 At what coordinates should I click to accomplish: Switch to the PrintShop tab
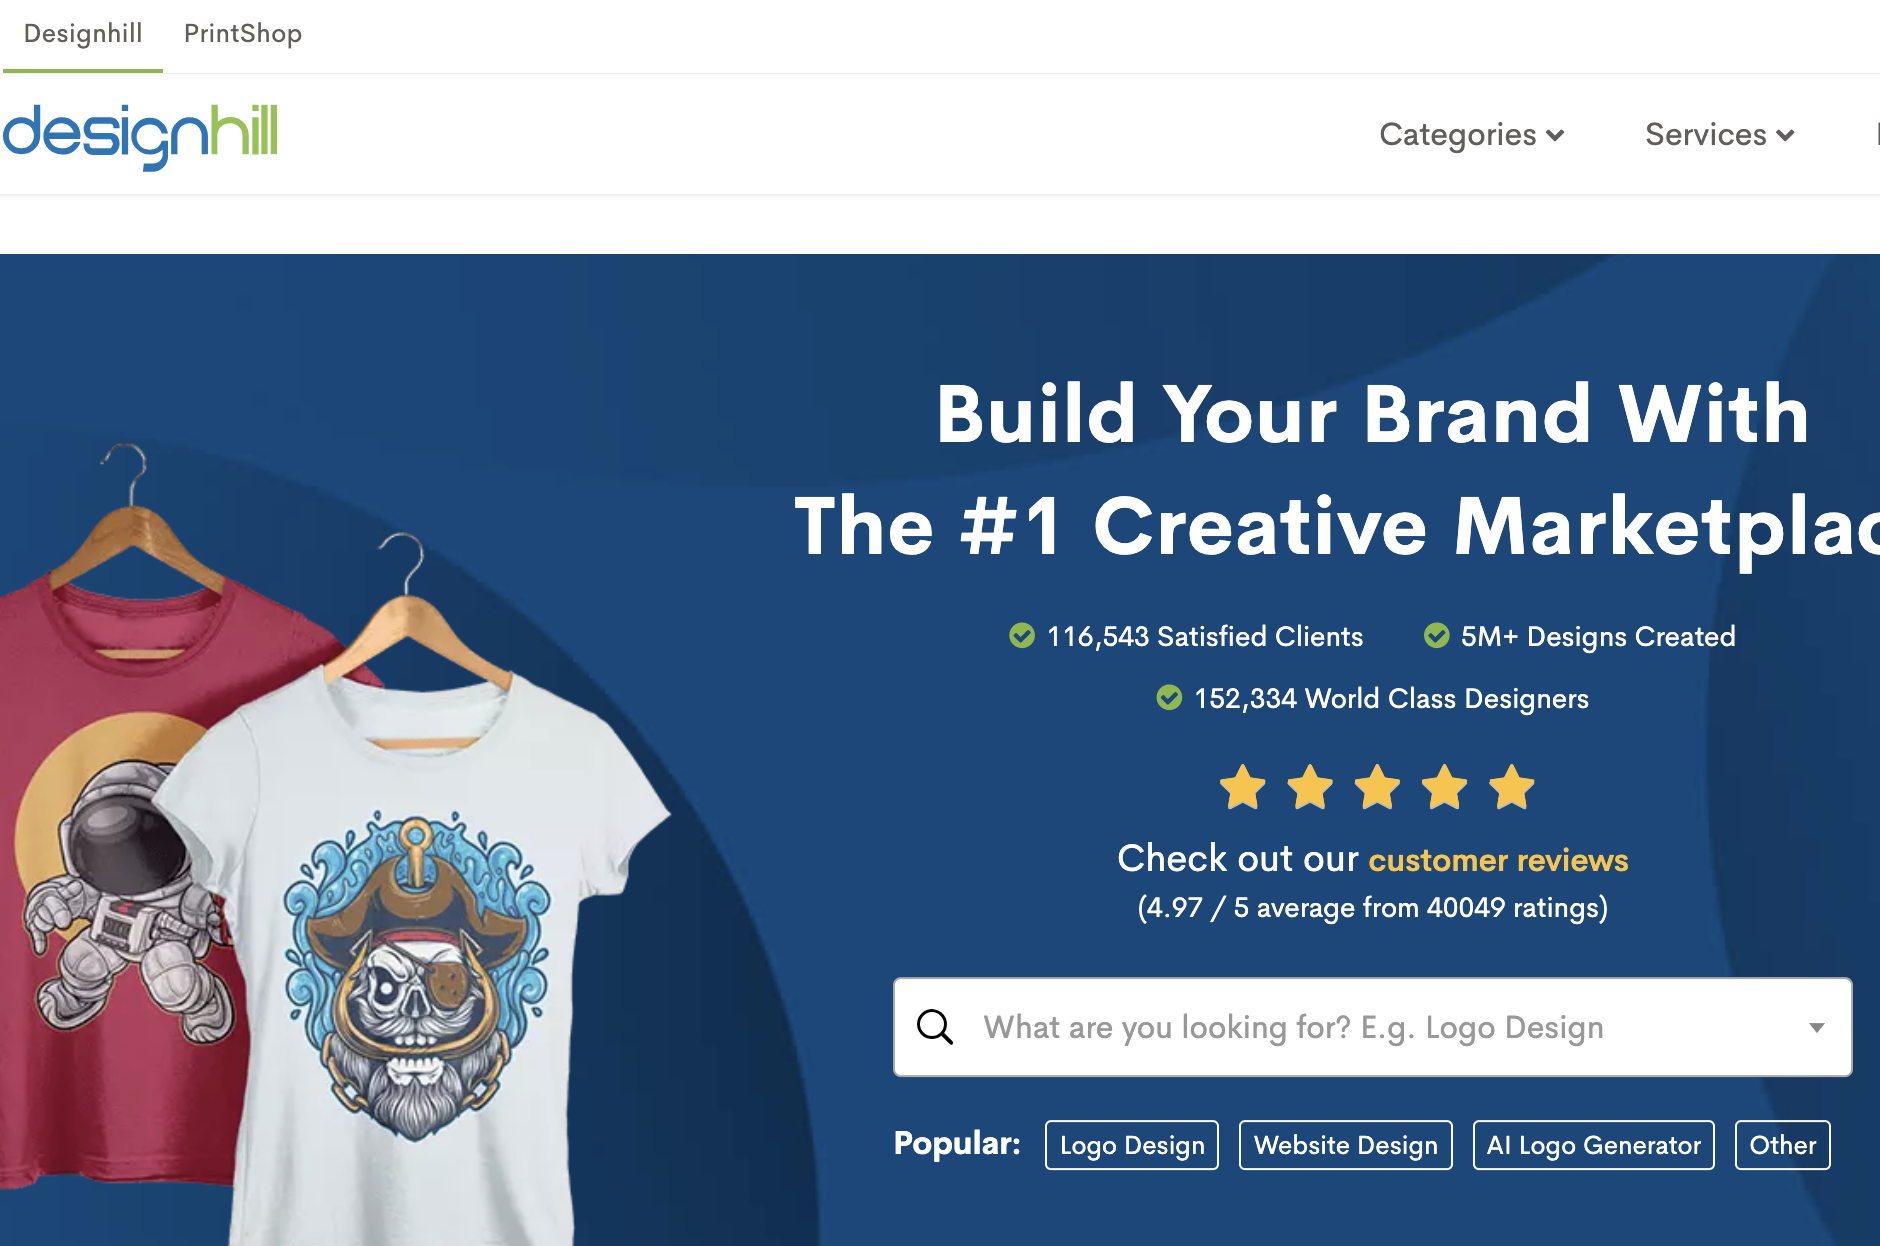click(x=243, y=34)
